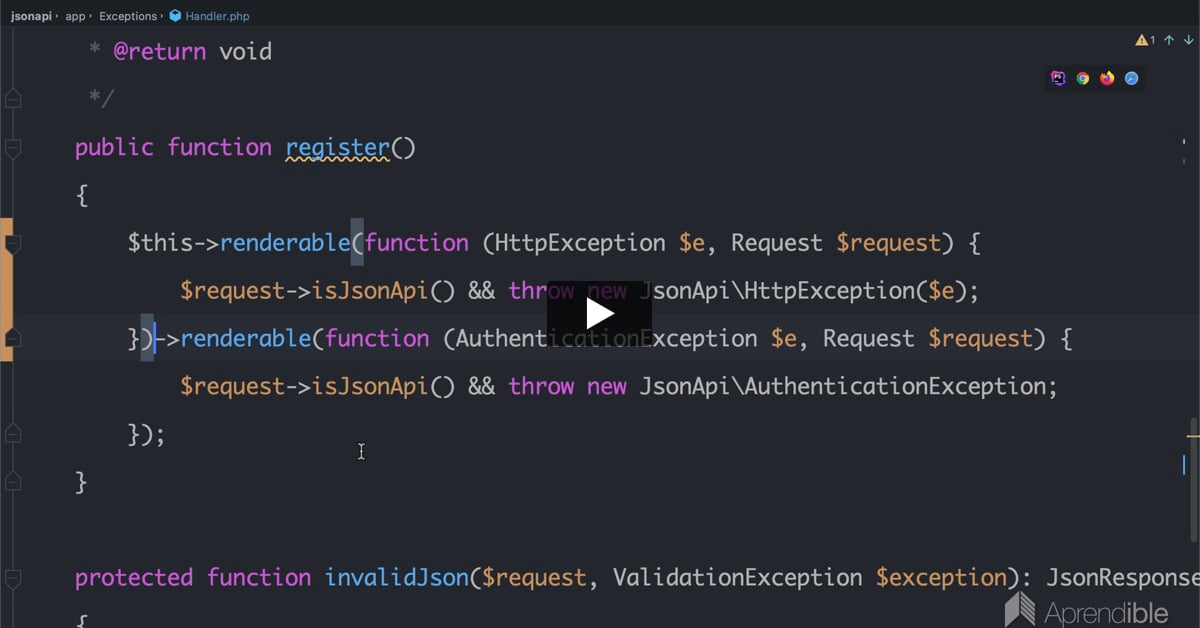The image size is (1200, 628).
Task: Click the orange marker on the editor scrollbar
Action: [1192, 436]
